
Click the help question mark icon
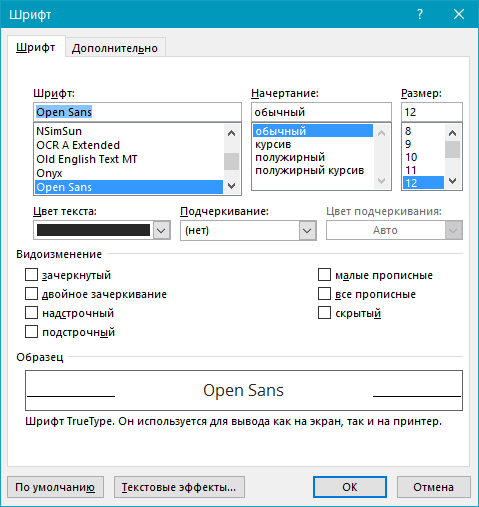420,14
